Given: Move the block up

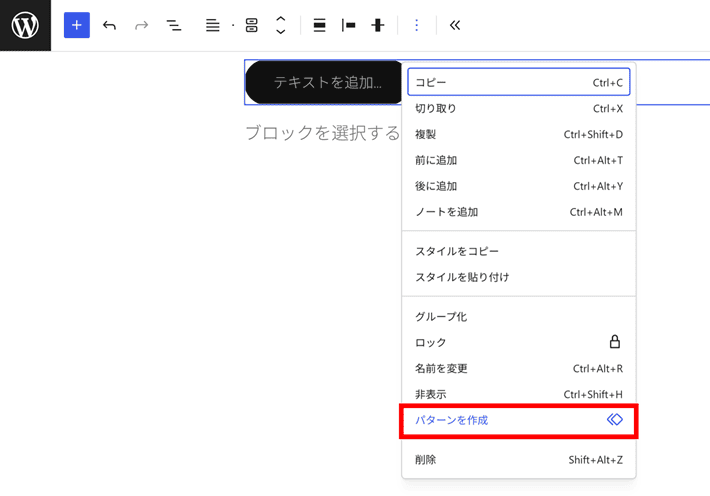Looking at the screenshot, I should pyautogui.click(x=281, y=19).
